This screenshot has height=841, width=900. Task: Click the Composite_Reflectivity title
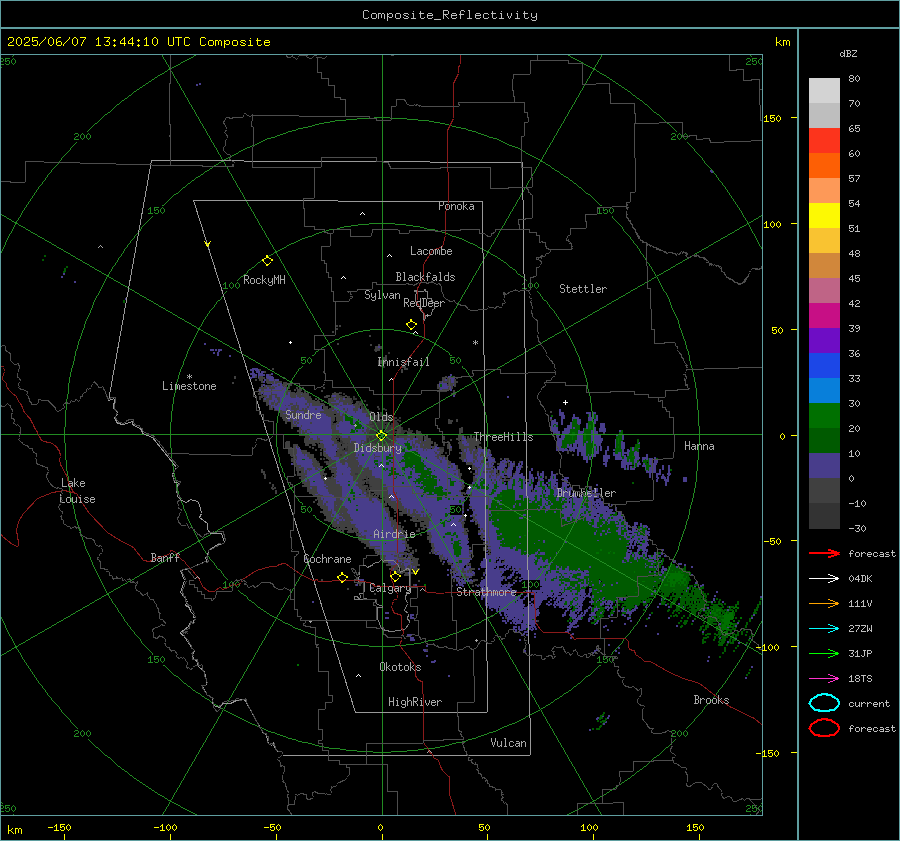click(x=450, y=15)
